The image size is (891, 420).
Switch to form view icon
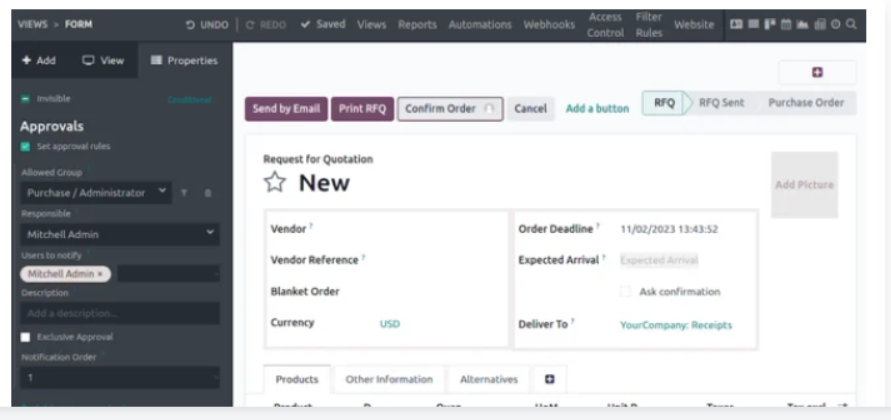coord(736,24)
